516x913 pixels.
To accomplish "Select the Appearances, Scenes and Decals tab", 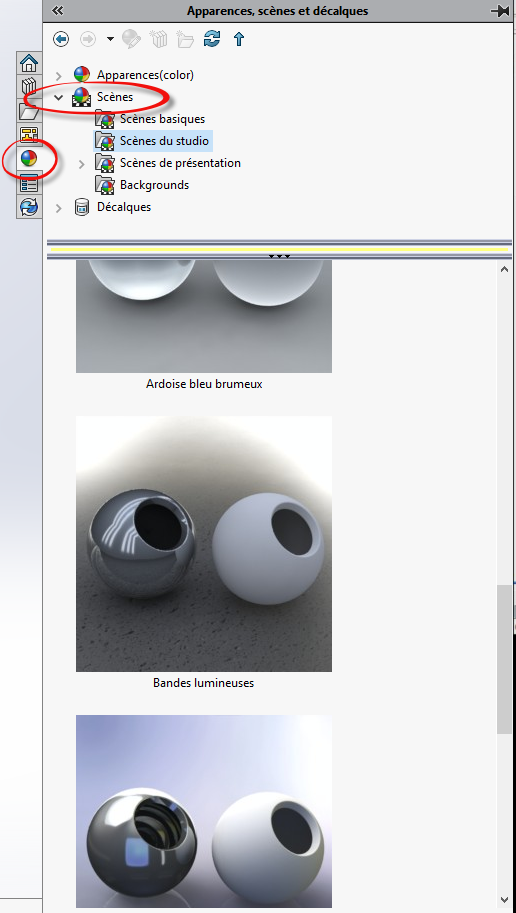I will [x=29, y=158].
